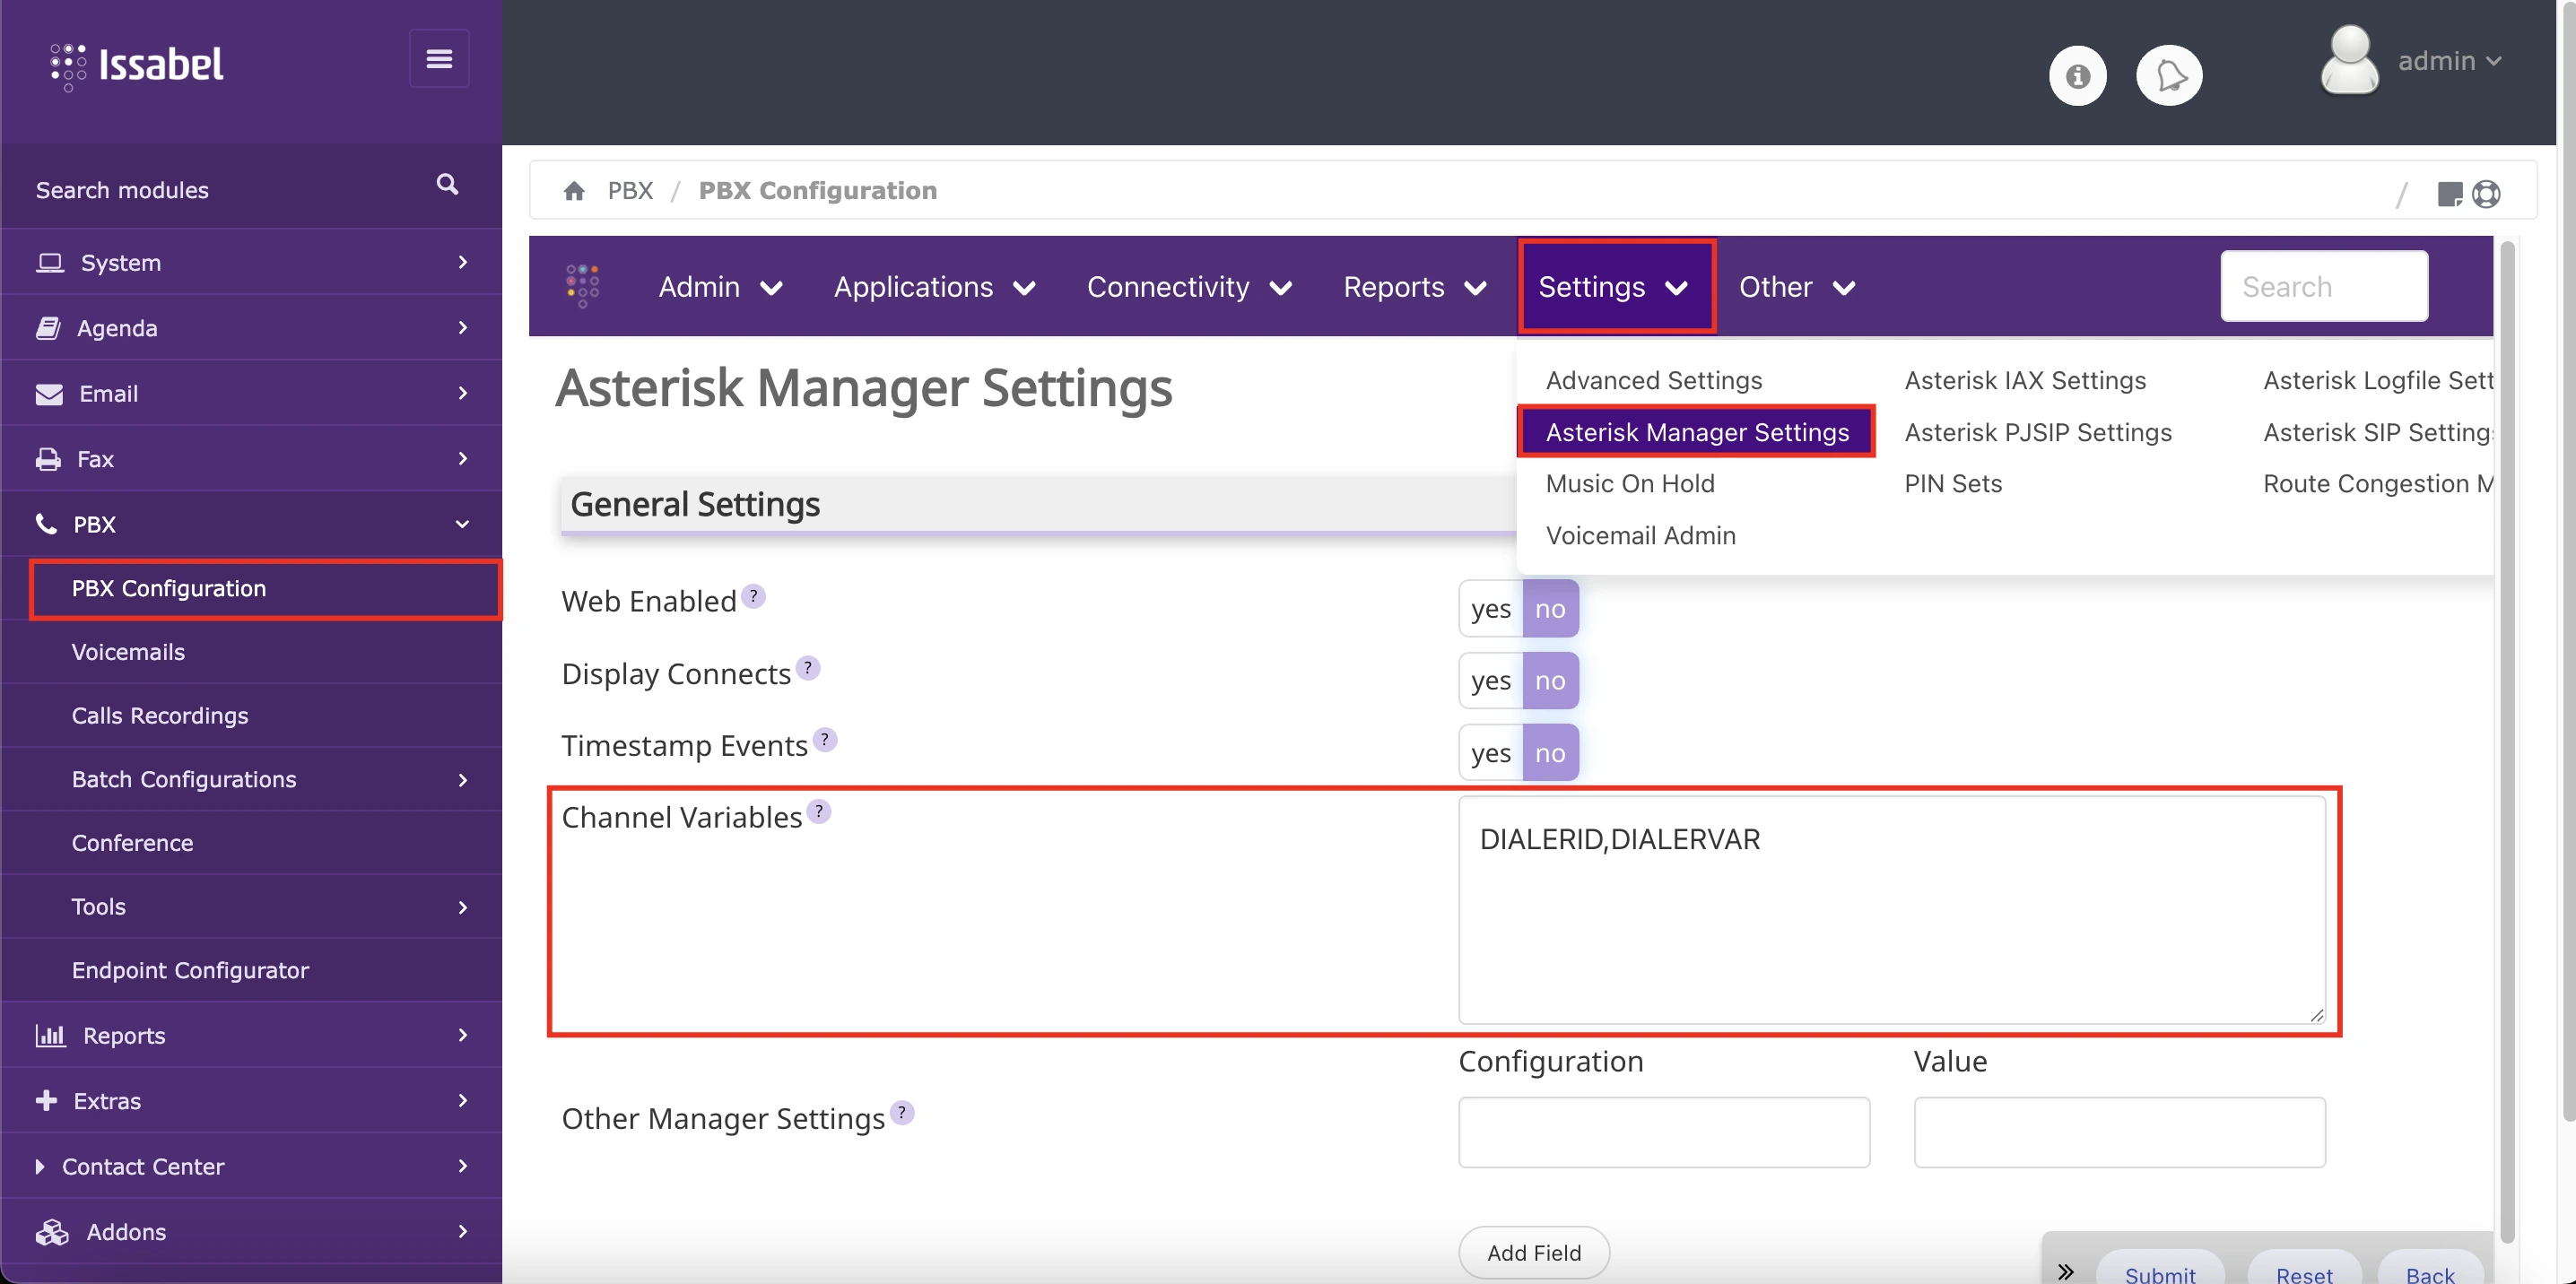Screen dimensions: 2576x1284
Task: Click the help lifesaver icon near the breadcrumb
Action: [x=2488, y=193]
